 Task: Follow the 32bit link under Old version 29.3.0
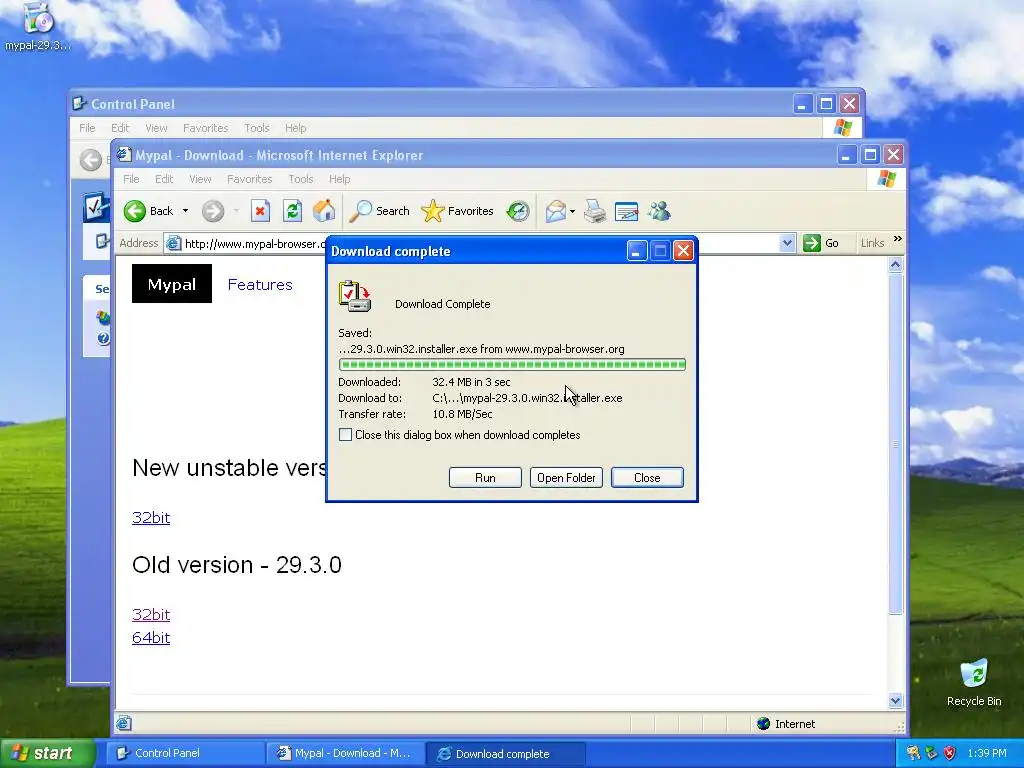coord(151,615)
